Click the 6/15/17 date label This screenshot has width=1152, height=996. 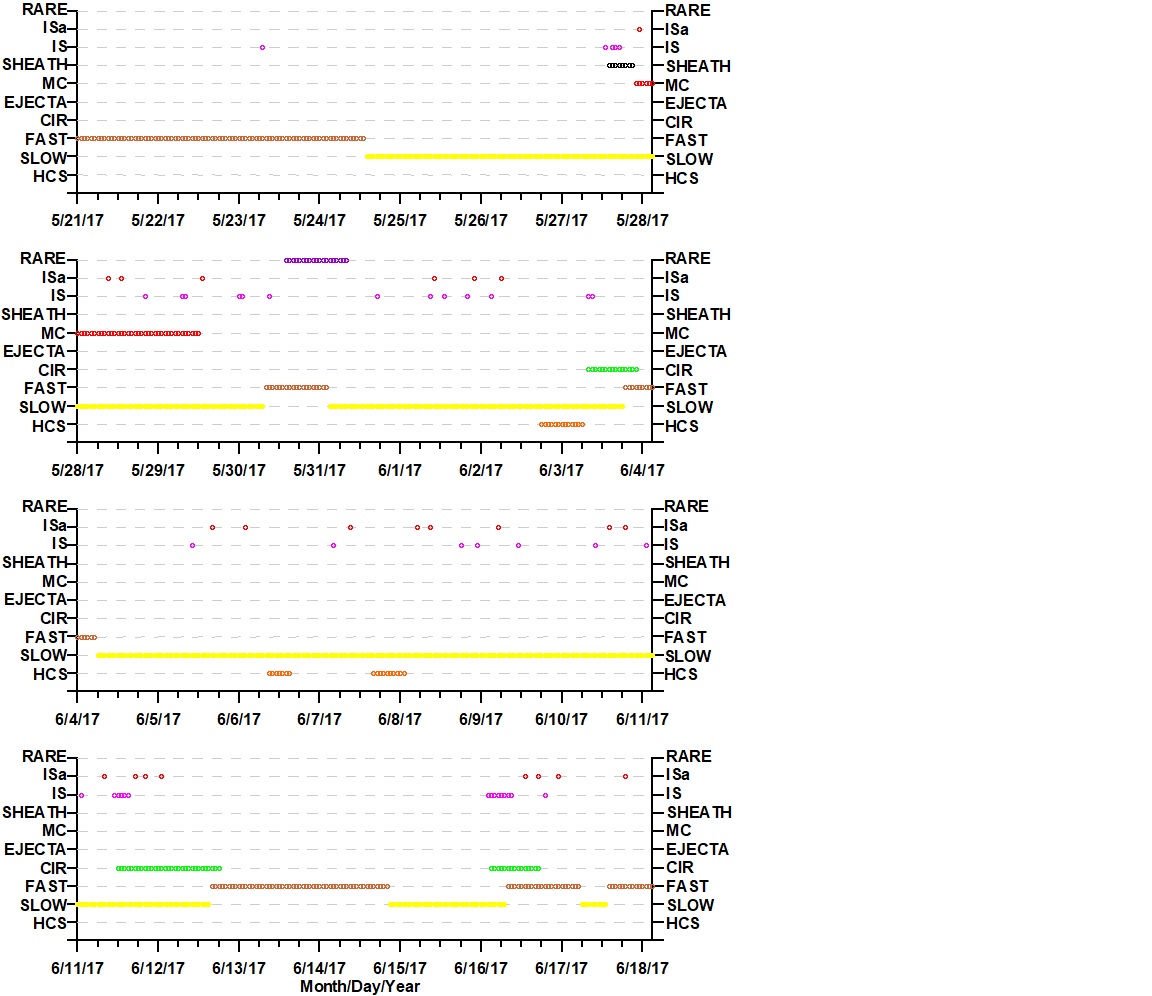[400, 968]
